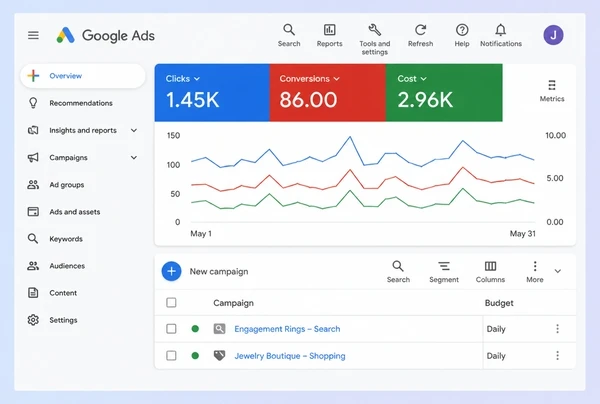Click the colorful plus icon beside Overview
600x404 pixels.
(x=33, y=76)
